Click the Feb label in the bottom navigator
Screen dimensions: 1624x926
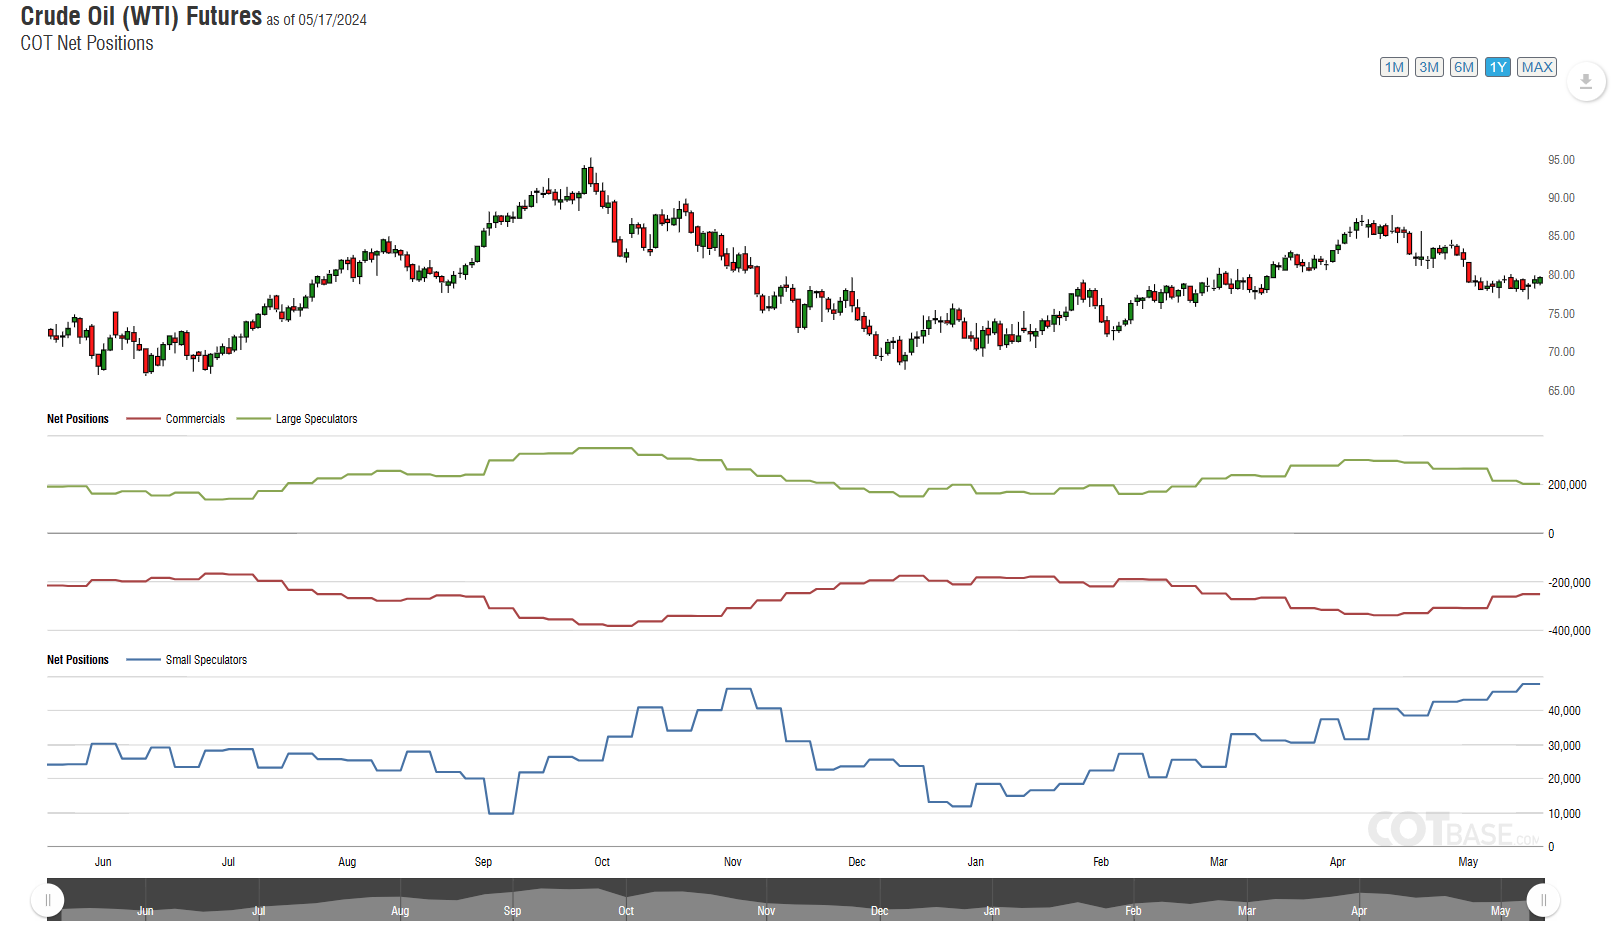pyautogui.click(x=1133, y=911)
